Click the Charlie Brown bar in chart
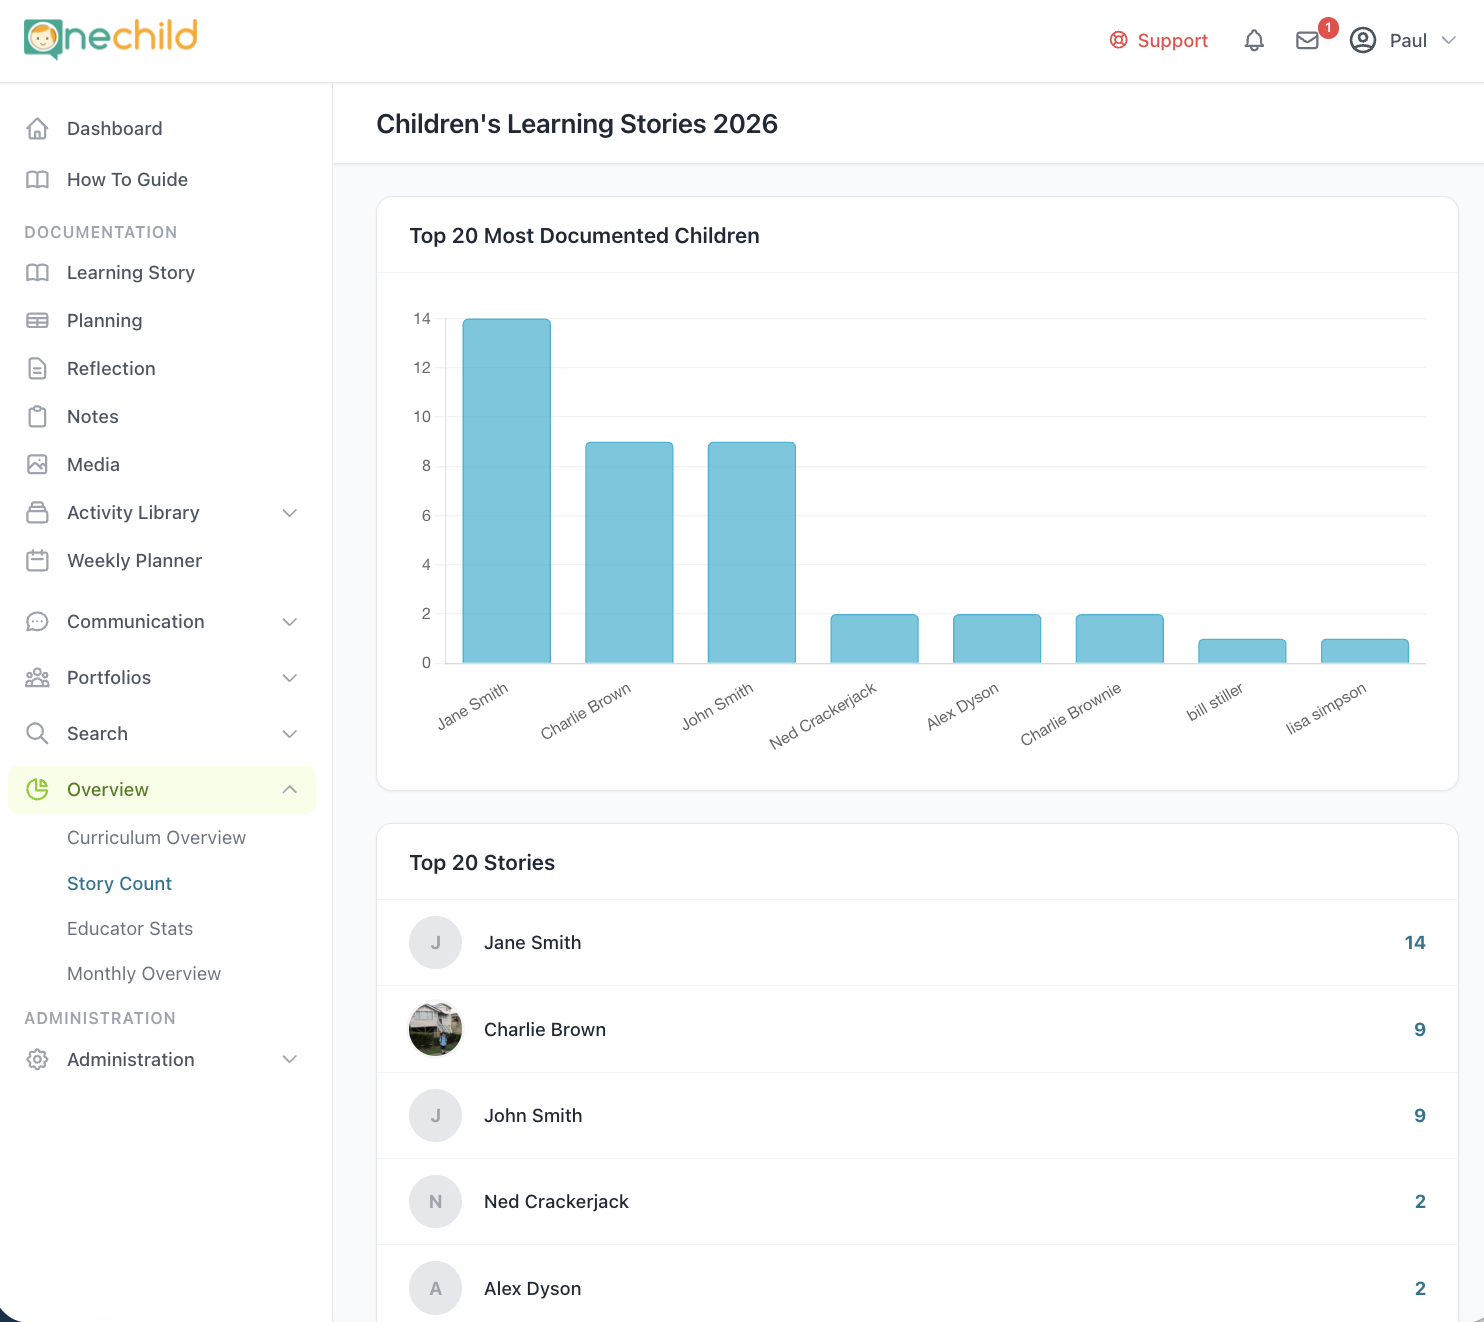Screen dimensions: 1484x1322 pos(629,553)
